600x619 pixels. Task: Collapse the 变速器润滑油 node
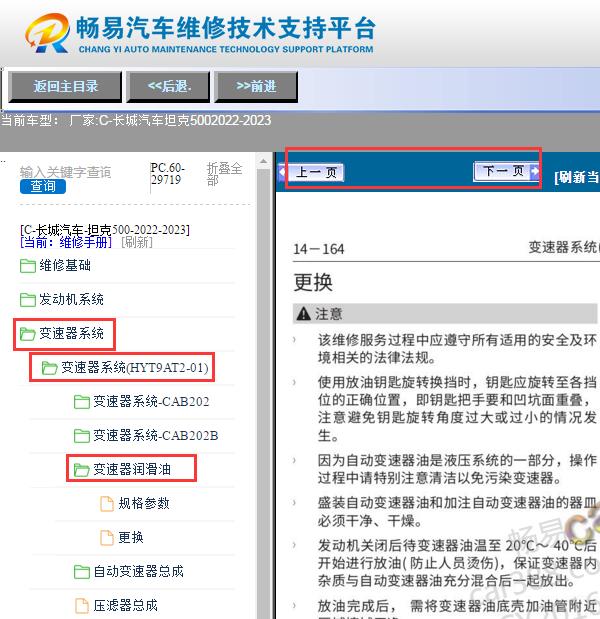pos(132,469)
